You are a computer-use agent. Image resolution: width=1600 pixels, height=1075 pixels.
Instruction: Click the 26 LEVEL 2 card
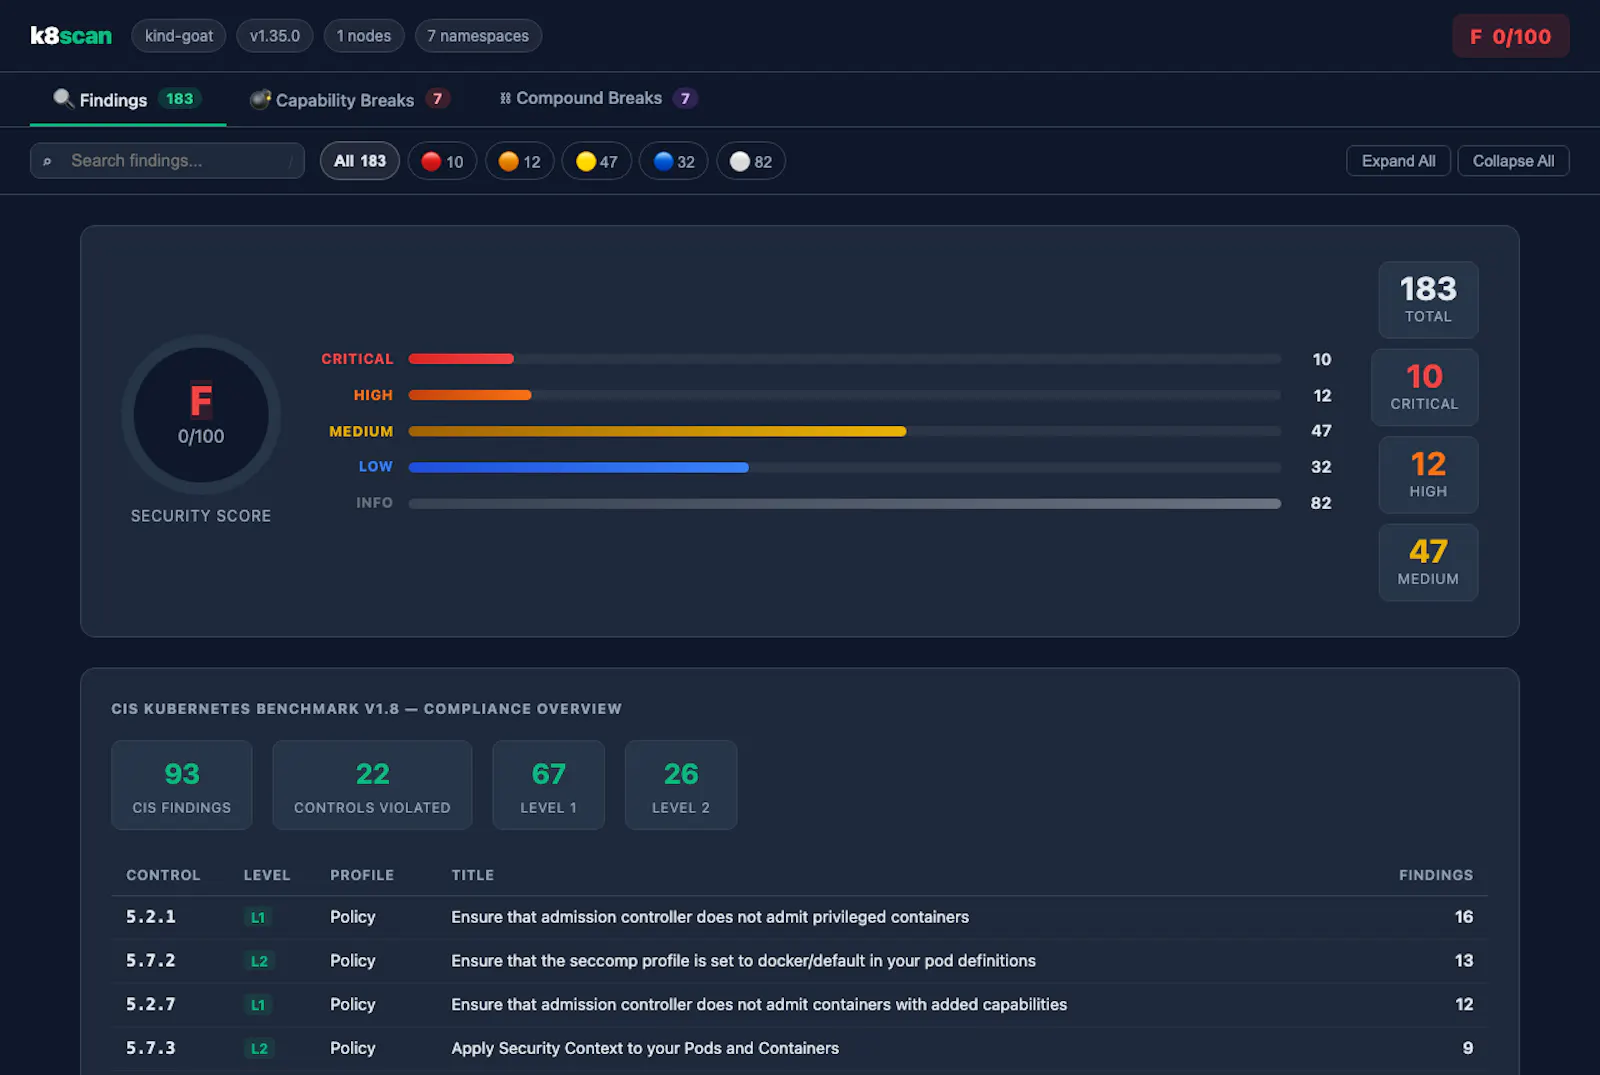681,785
